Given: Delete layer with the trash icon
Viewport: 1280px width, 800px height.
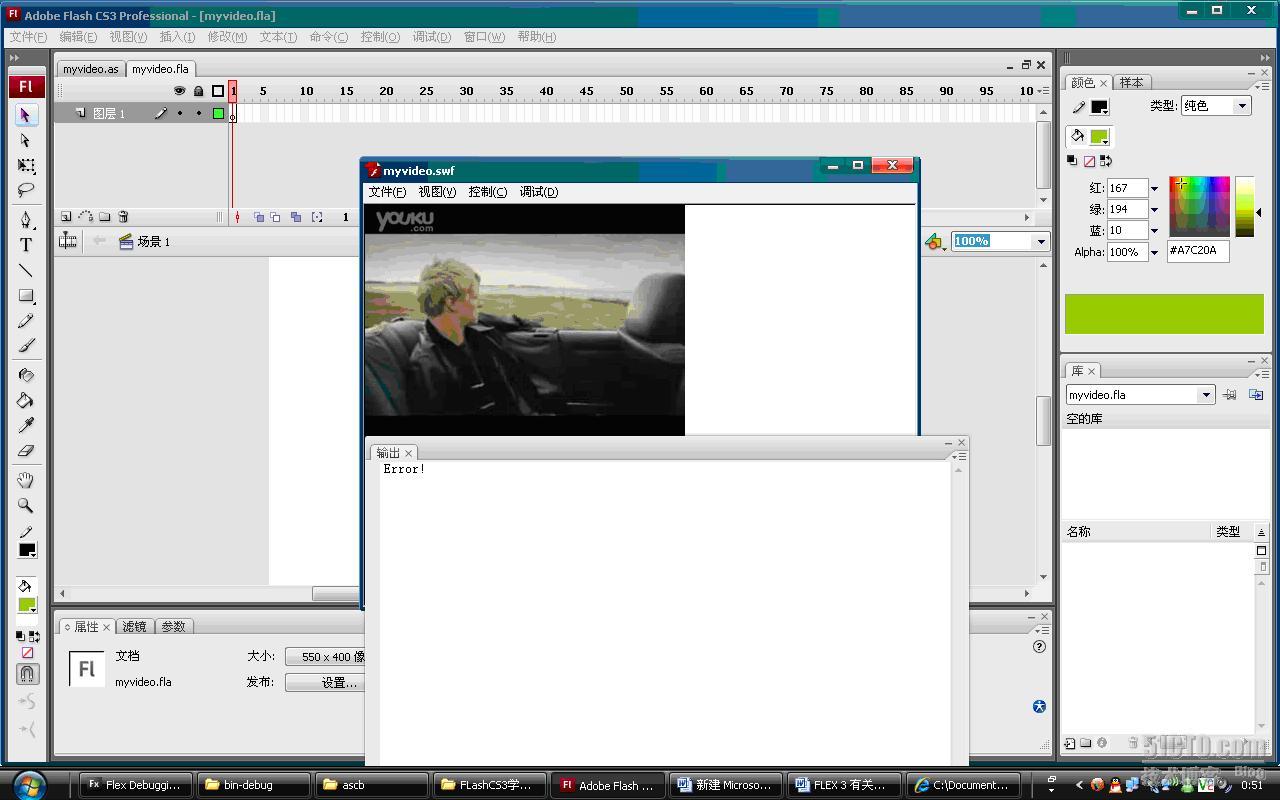Looking at the screenshot, I should (124, 216).
